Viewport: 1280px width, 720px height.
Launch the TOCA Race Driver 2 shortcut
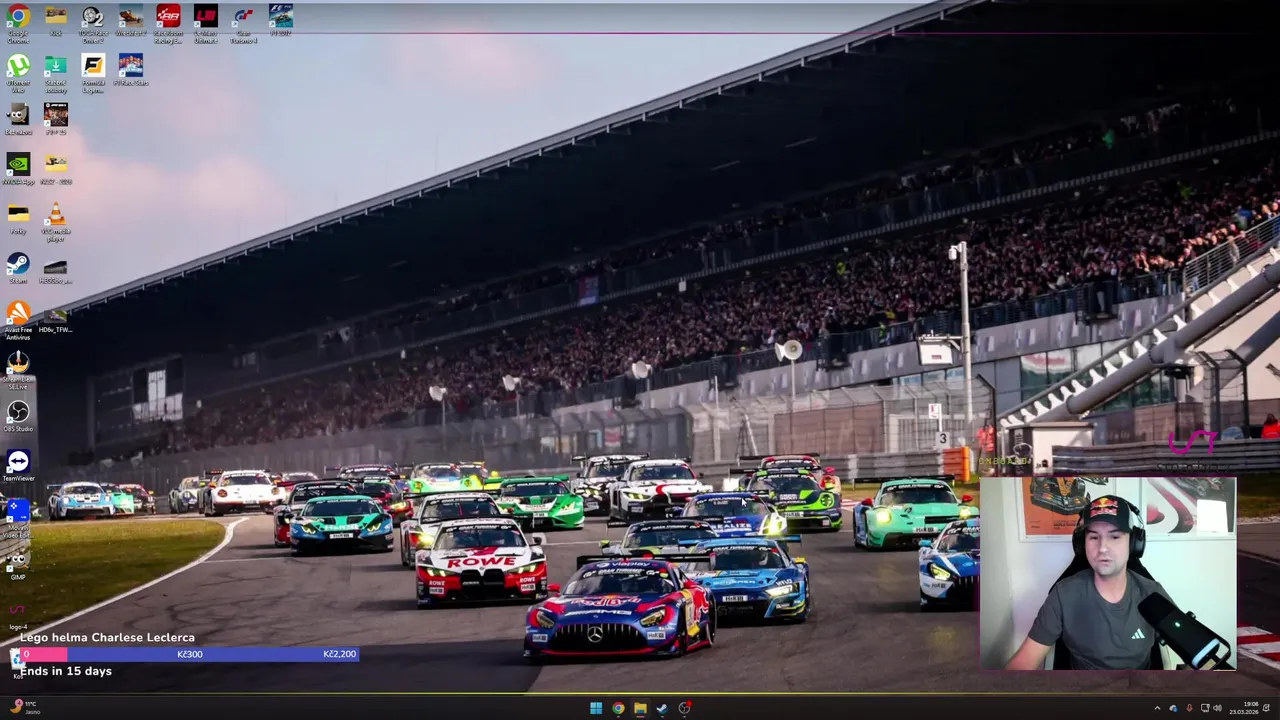(93, 23)
